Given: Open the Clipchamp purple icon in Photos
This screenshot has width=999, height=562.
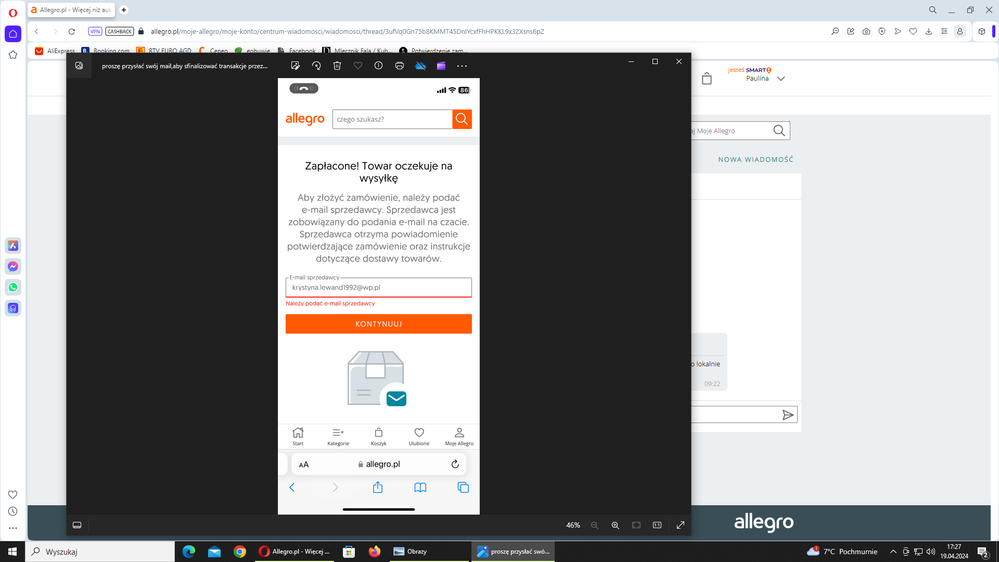Looking at the screenshot, I should 441,66.
